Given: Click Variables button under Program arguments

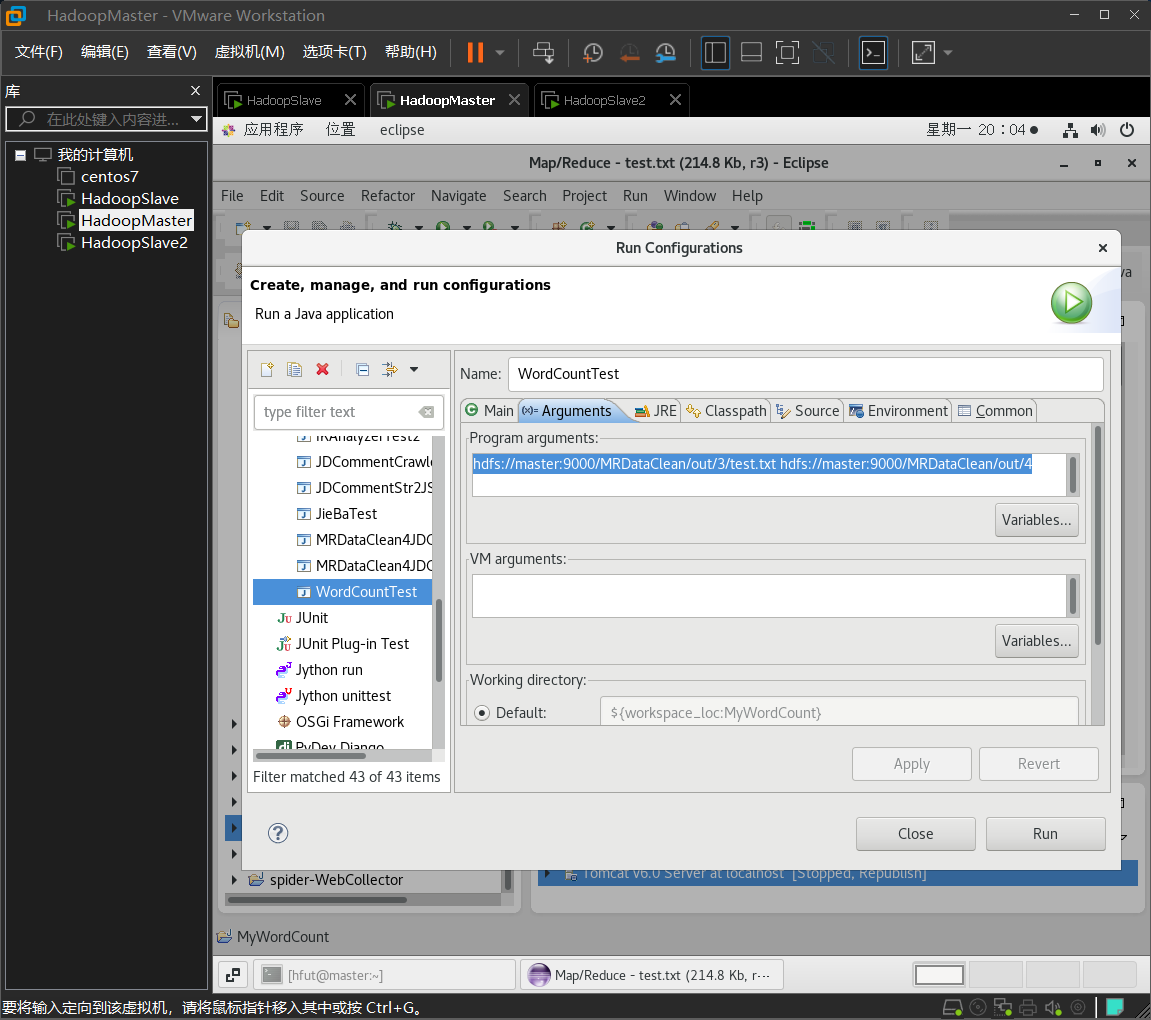Looking at the screenshot, I should (1036, 520).
